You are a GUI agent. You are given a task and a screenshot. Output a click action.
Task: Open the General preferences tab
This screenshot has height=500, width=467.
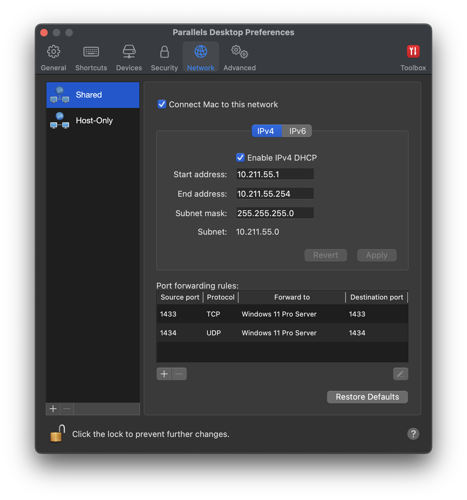pos(53,58)
